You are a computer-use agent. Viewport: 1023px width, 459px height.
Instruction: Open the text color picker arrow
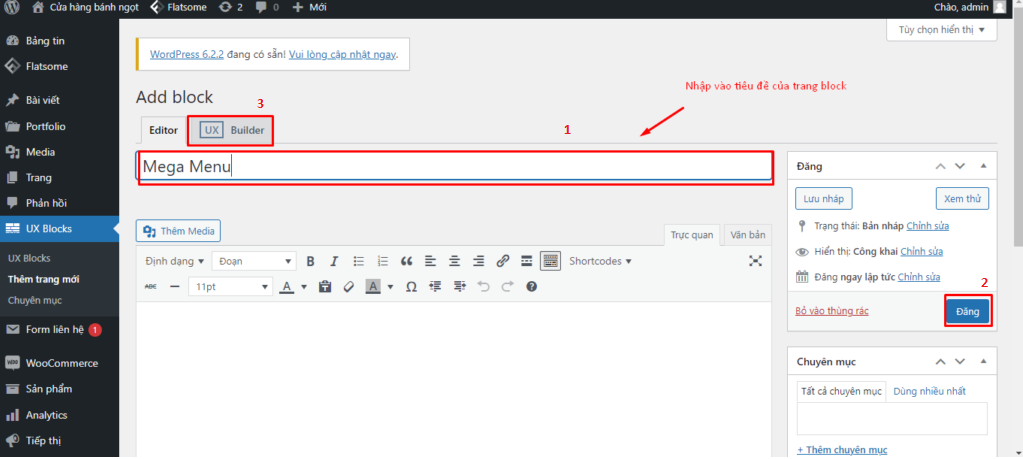tap(303, 286)
